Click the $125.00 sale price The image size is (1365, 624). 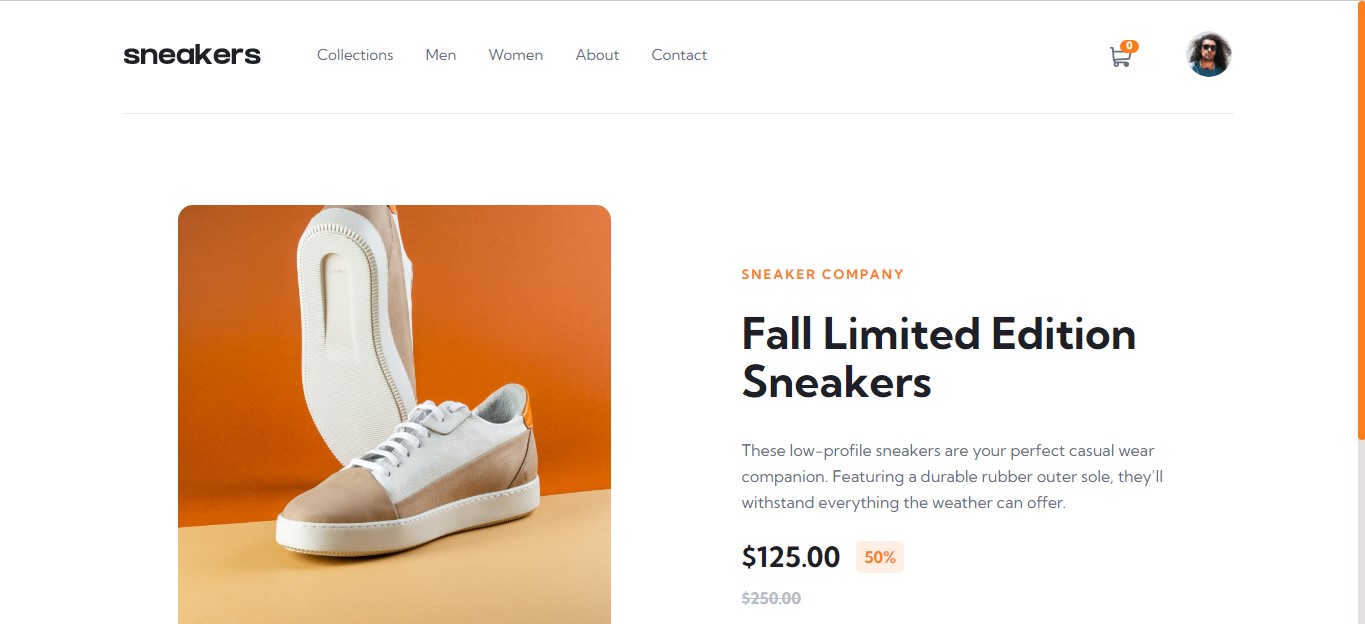point(790,557)
